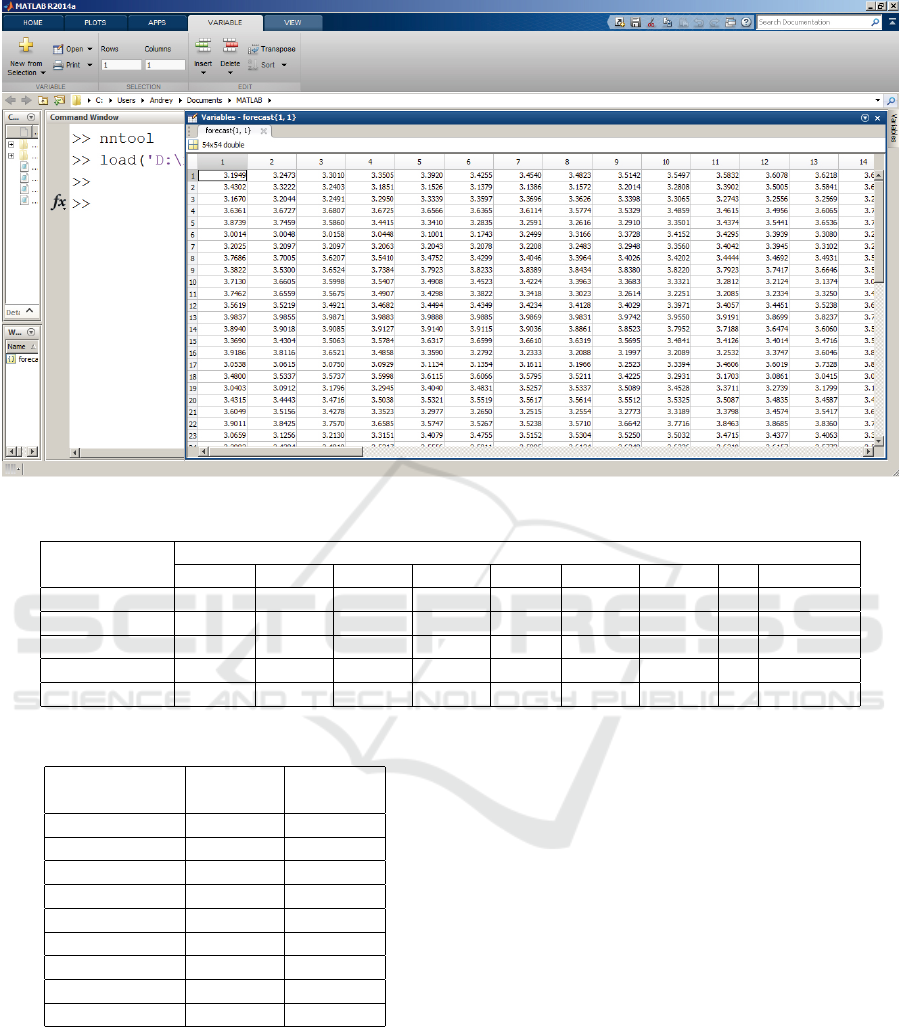Switch to the PLOTS tab
The image size is (901, 1027).
point(95,21)
